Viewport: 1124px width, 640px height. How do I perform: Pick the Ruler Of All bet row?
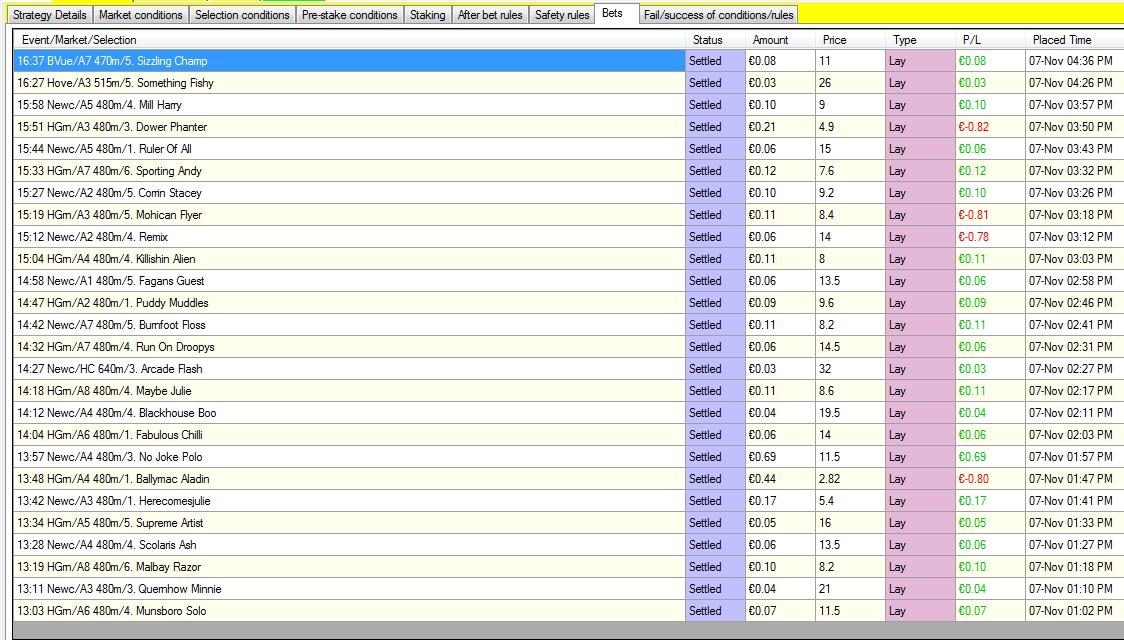(569, 149)
